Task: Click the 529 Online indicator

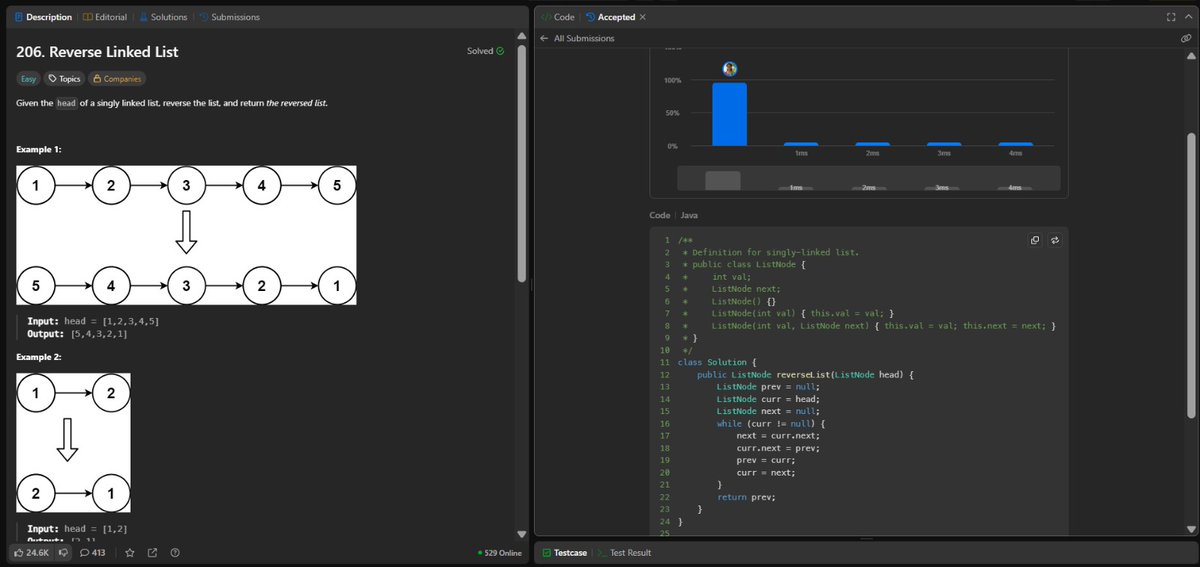Action: point(500,552)
